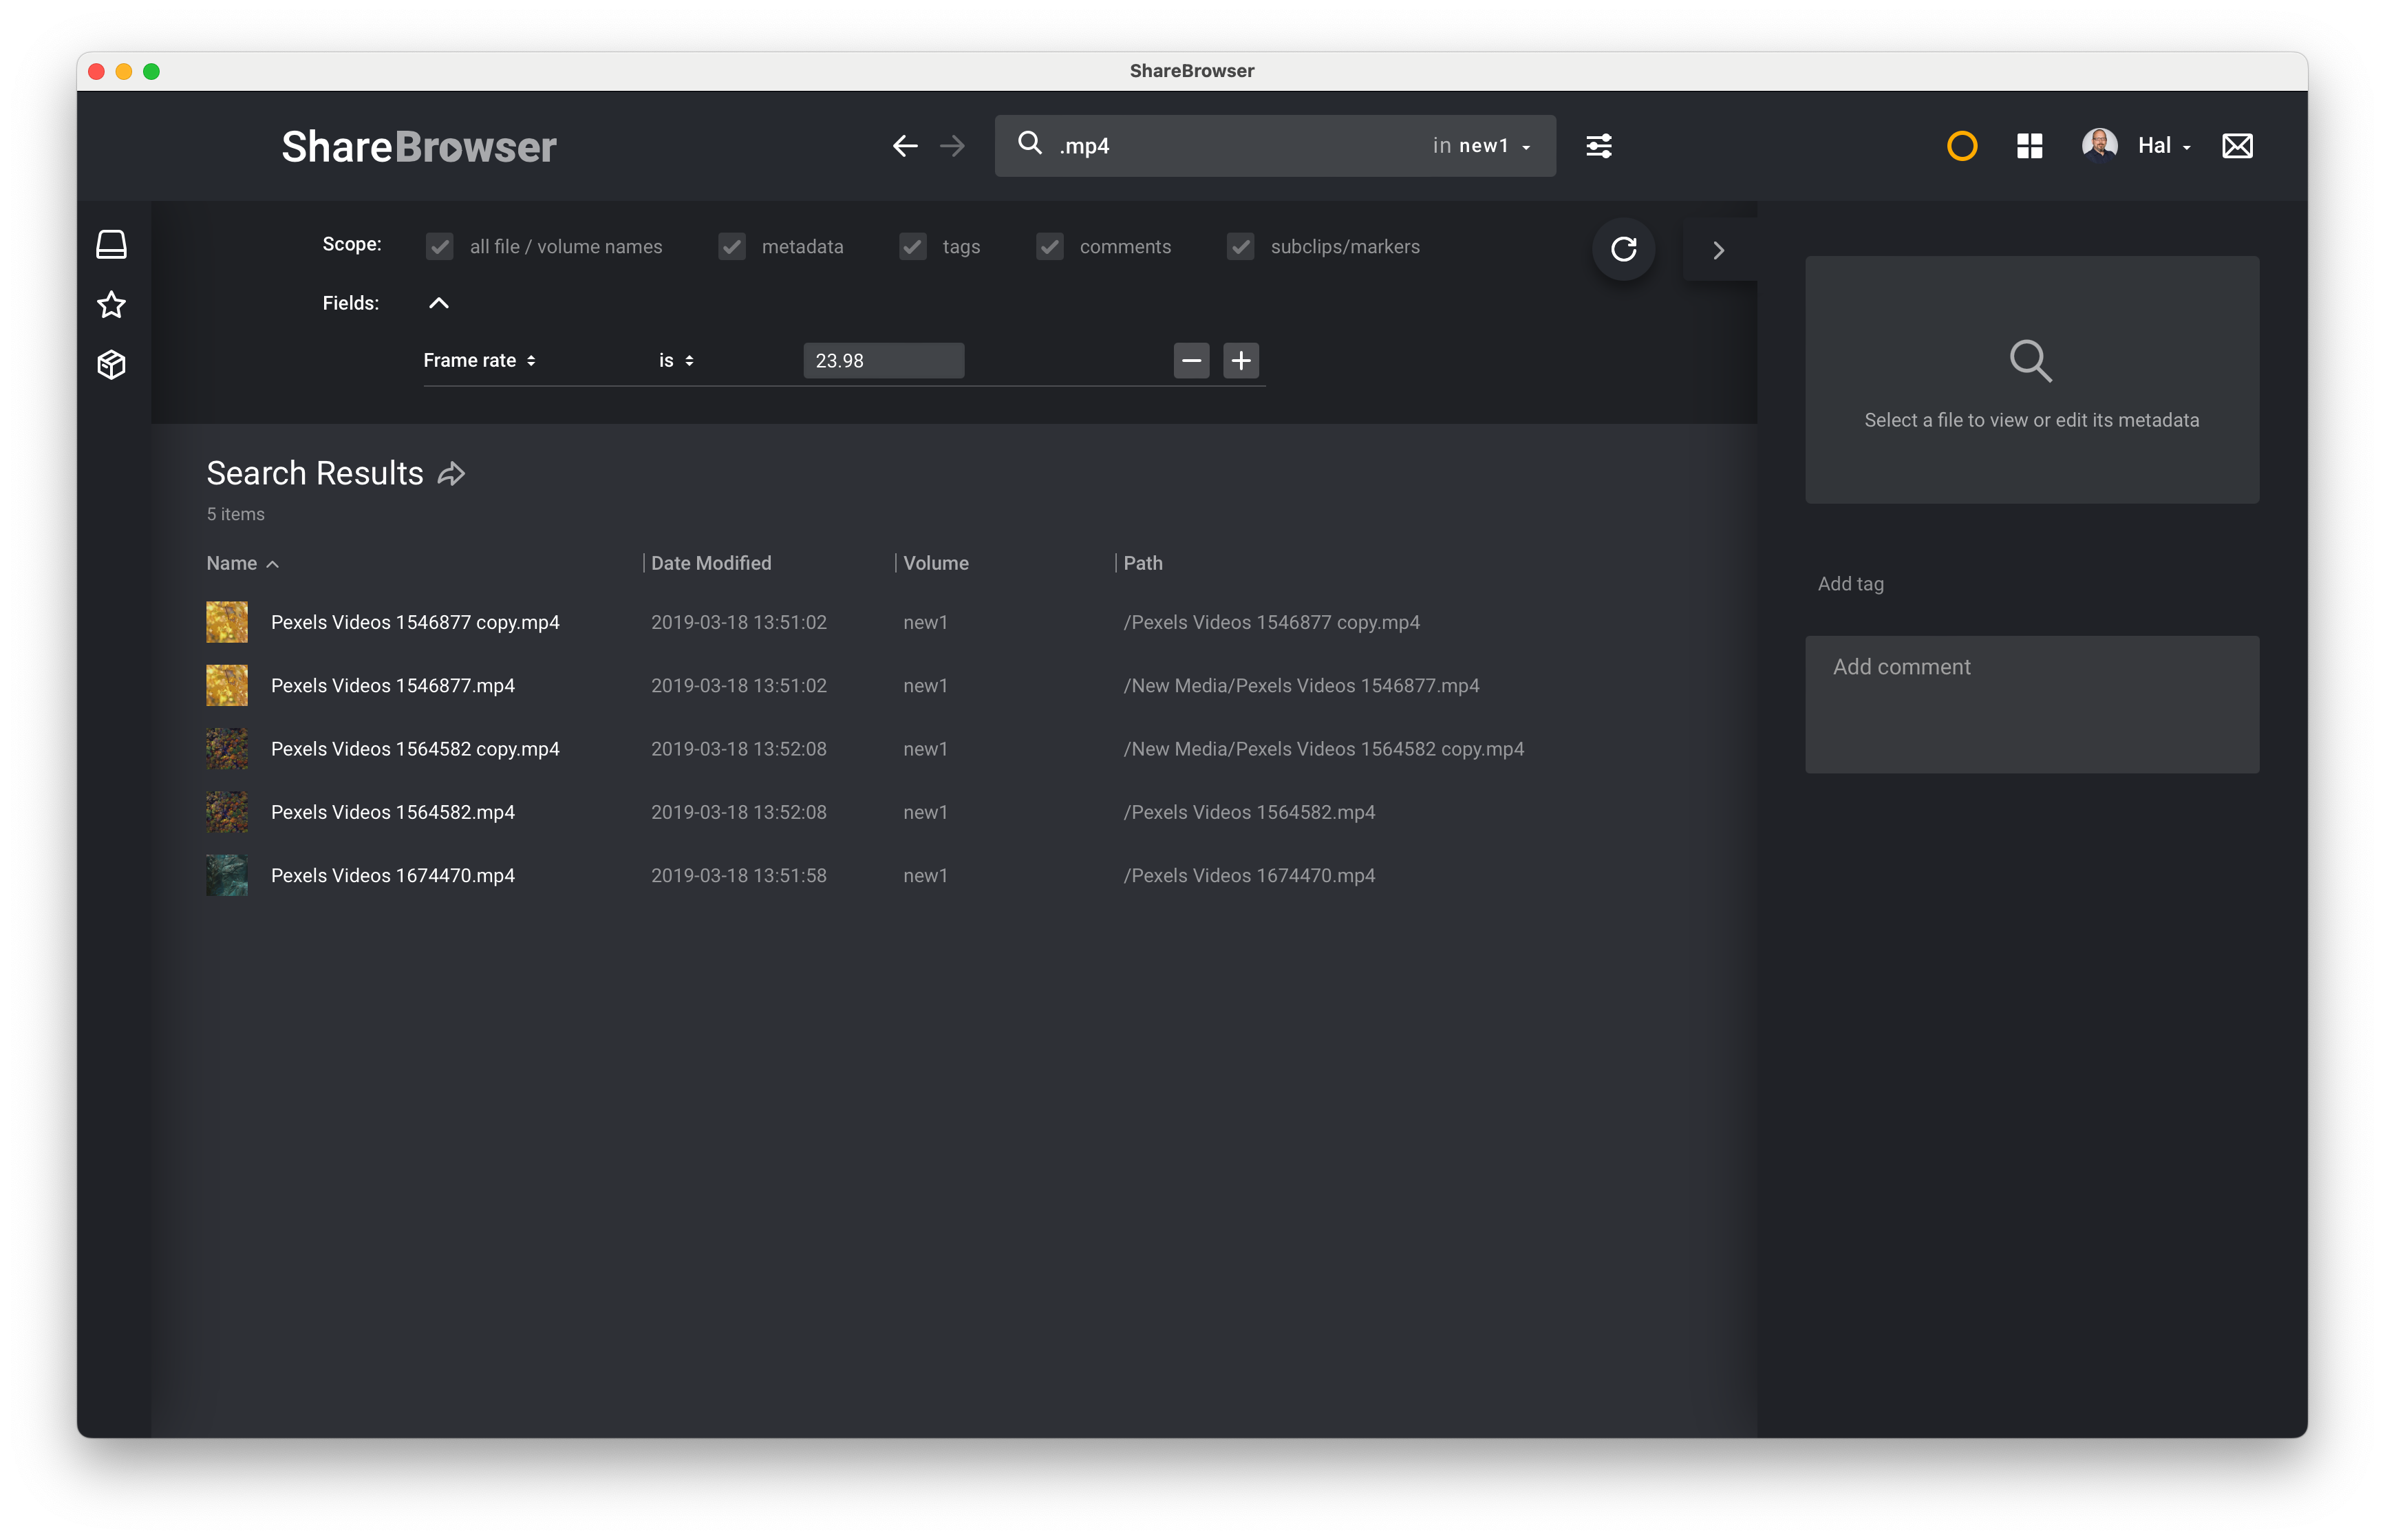Click path /New Media/Pexels Videos 1546877.mp4

[1301, 686]
